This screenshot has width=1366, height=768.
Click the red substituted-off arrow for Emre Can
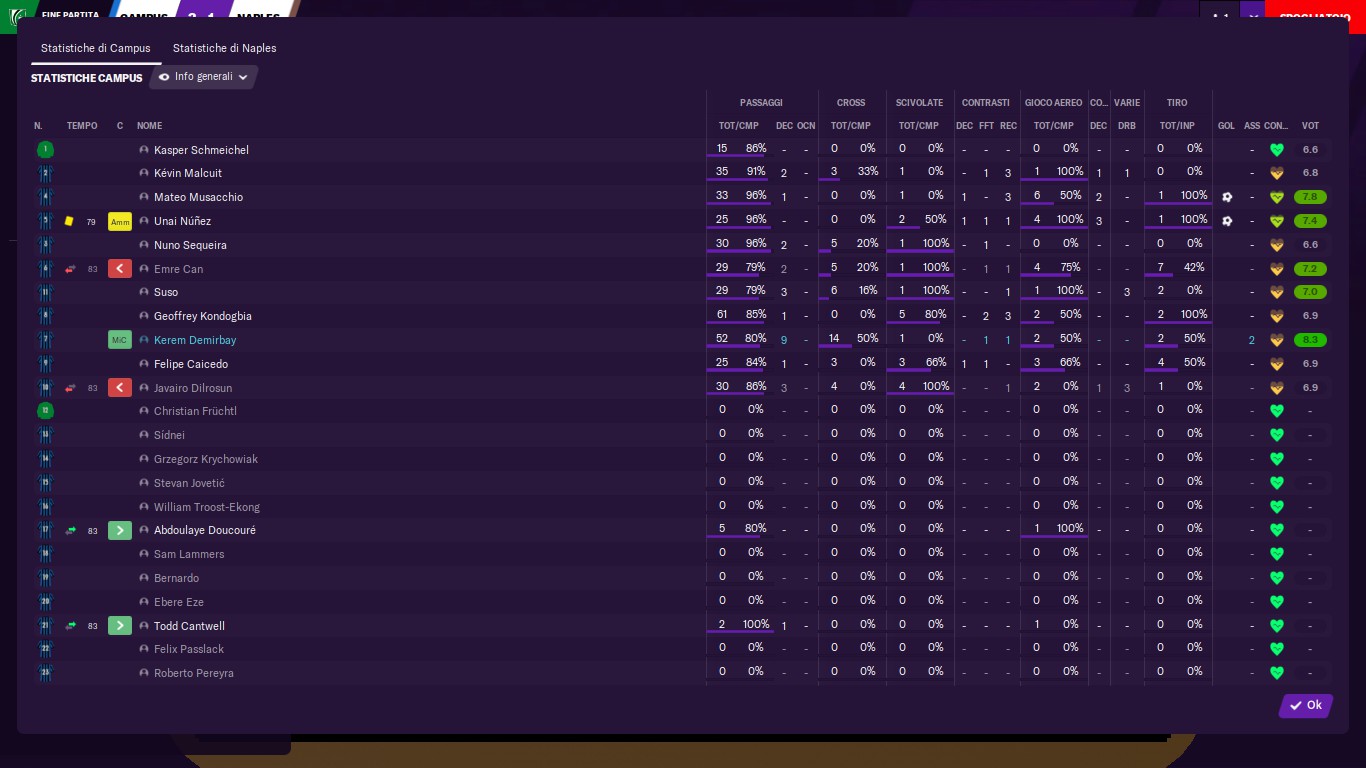pos(120,269)
